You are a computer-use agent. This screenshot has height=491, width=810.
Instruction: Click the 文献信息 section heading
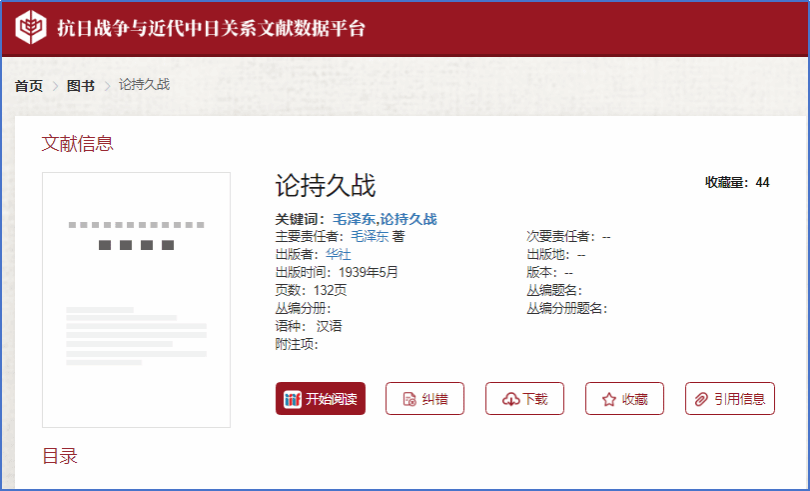pos(78,144)
